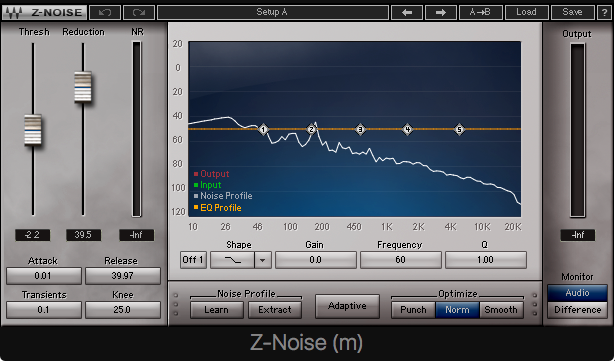The height and width of the screenshot is (361, 615).
Task: Click the Gain field showing 0.0
Action: (x=316, y=260)
